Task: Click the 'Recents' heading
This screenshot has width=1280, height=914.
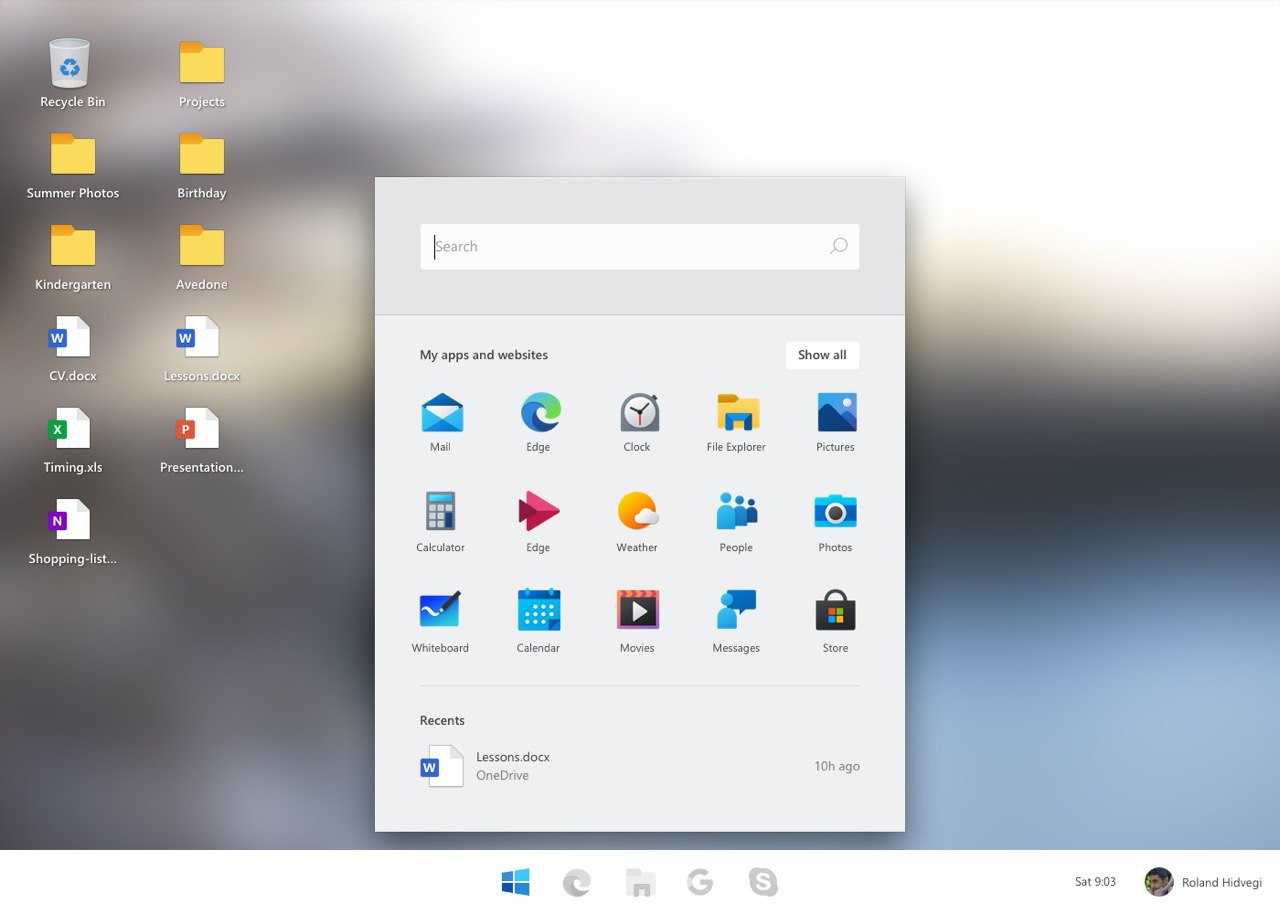Action: coord(442,720)
